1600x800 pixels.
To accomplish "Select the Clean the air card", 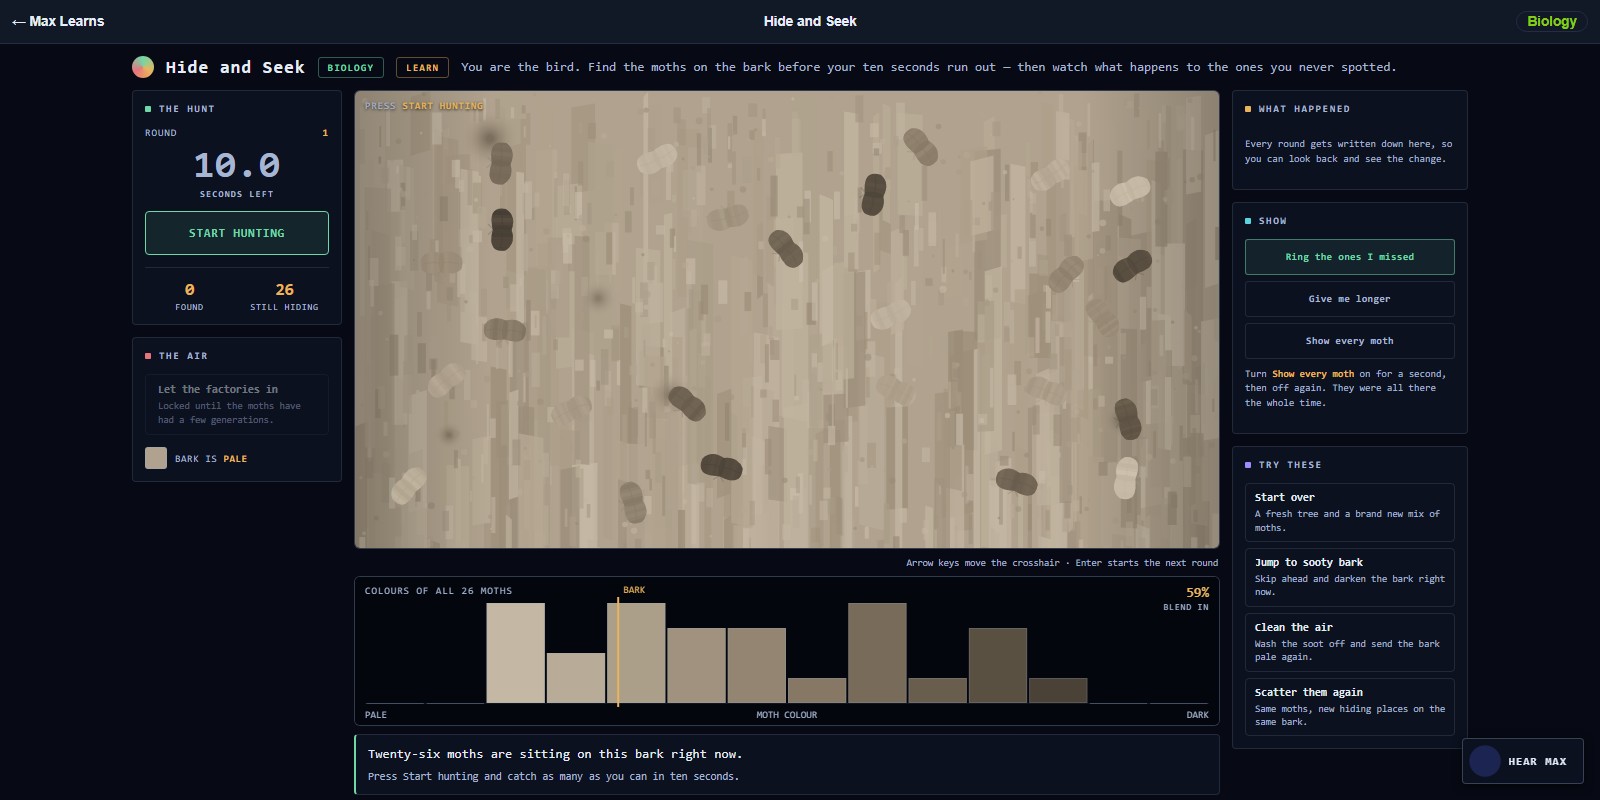I will (1349, 642).
